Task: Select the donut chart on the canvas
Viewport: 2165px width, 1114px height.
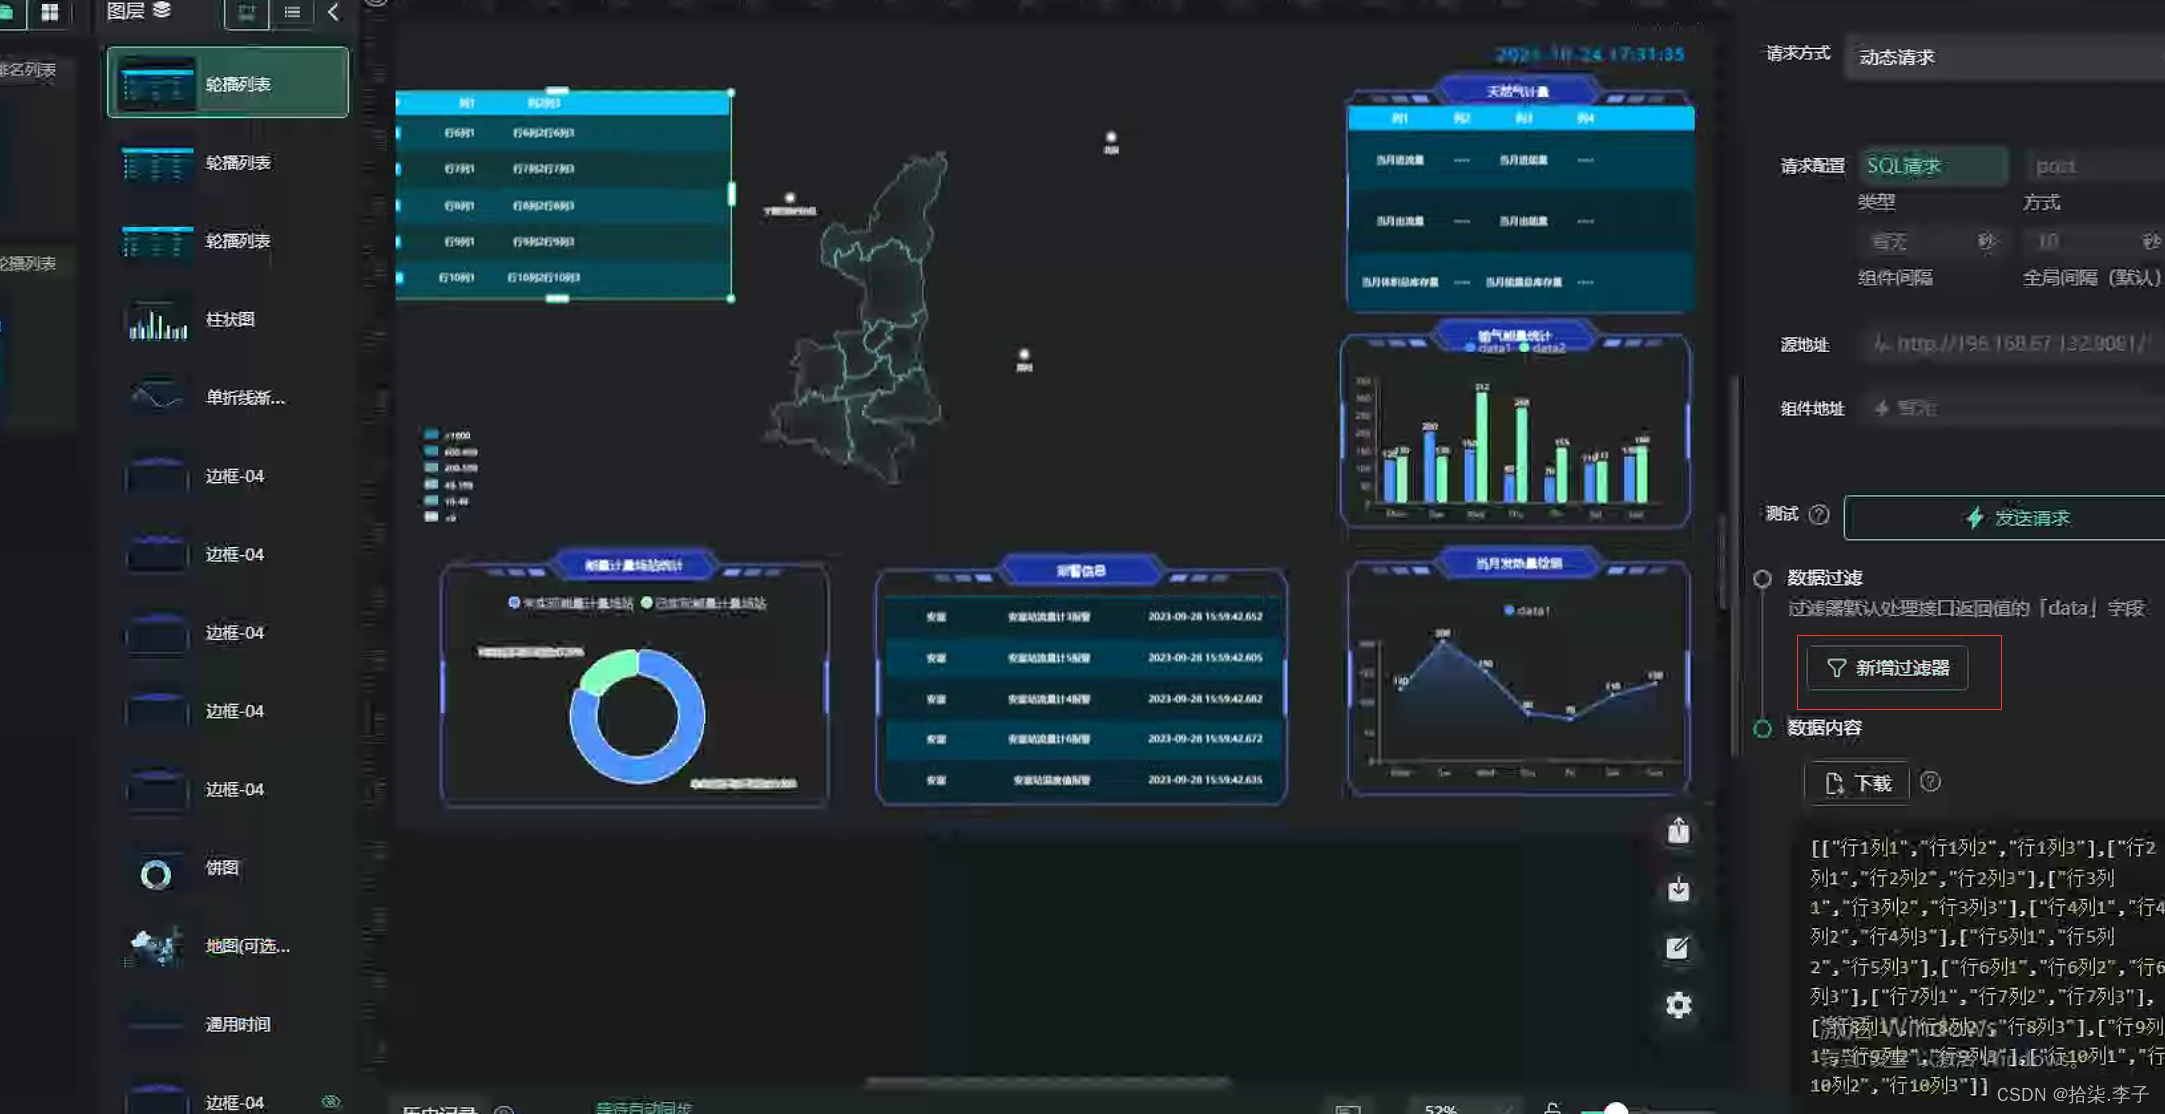Action: [x=637, y=716]
